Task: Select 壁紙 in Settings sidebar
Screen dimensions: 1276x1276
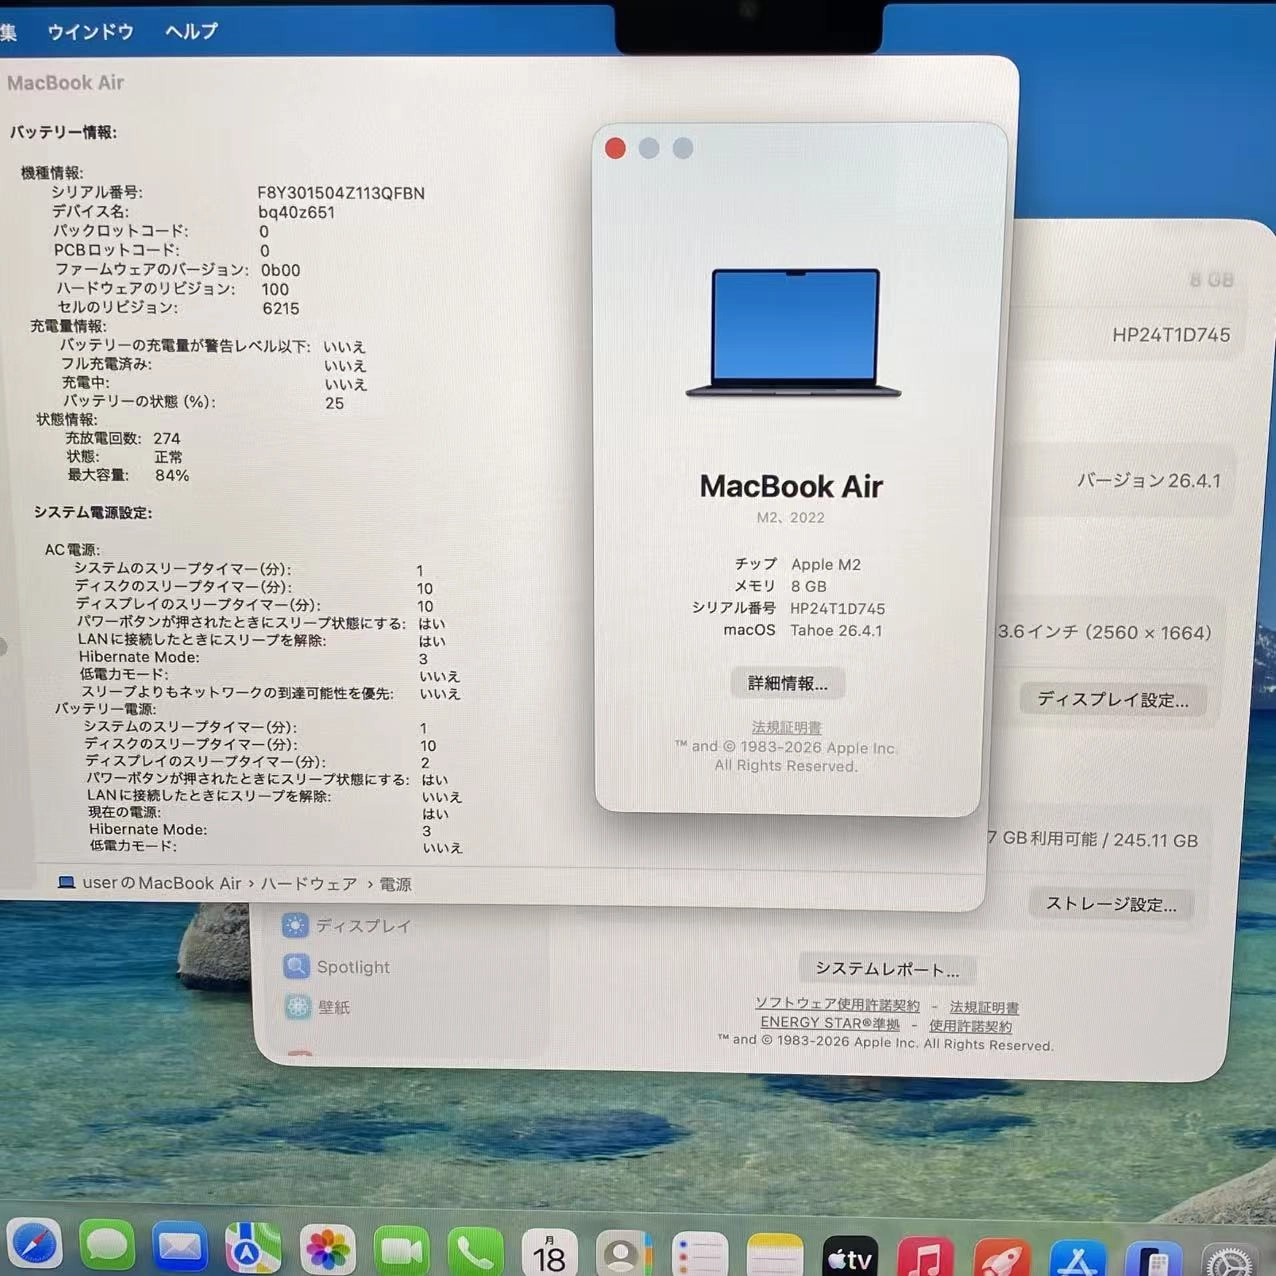Action: (x=317, y=1007)
